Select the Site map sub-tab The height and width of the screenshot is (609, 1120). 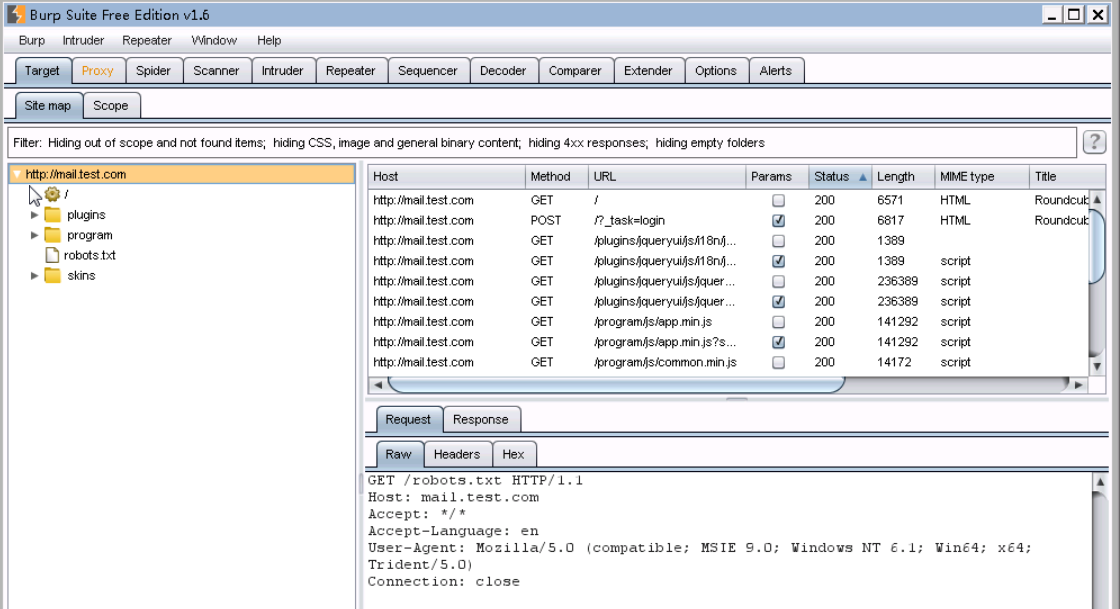48,106
